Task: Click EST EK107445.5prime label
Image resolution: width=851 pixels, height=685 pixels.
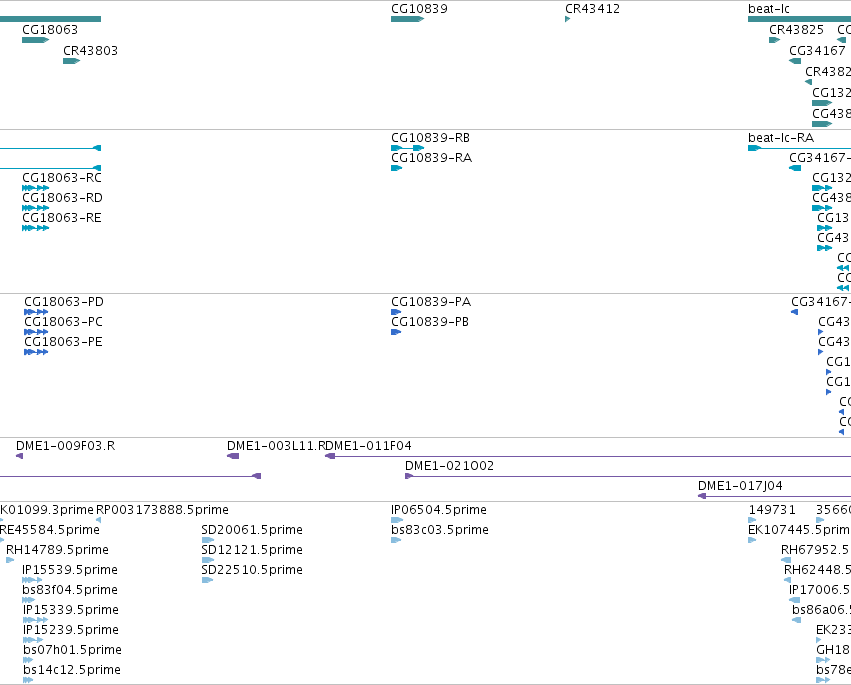Action: [799, 530]
